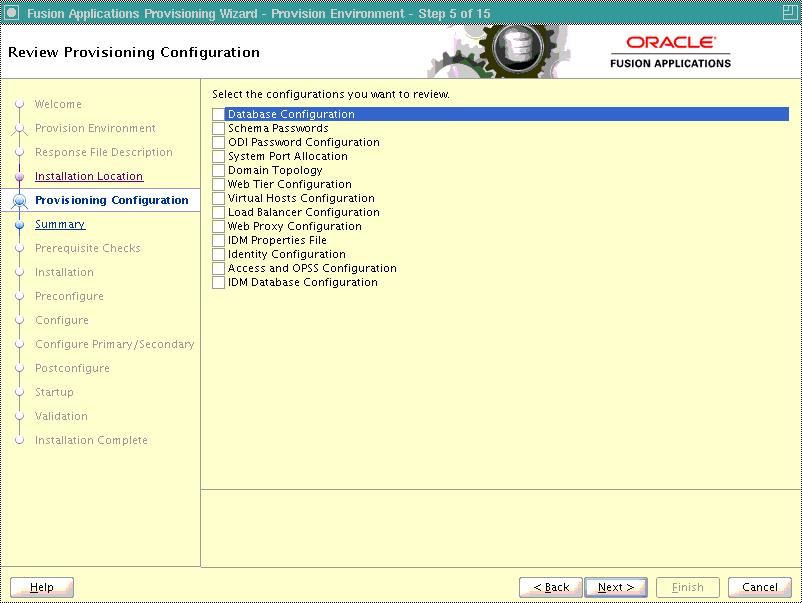Viewport: 802px width, 603px height.
Task: Click the Validation step label
Action: [61, 416]
